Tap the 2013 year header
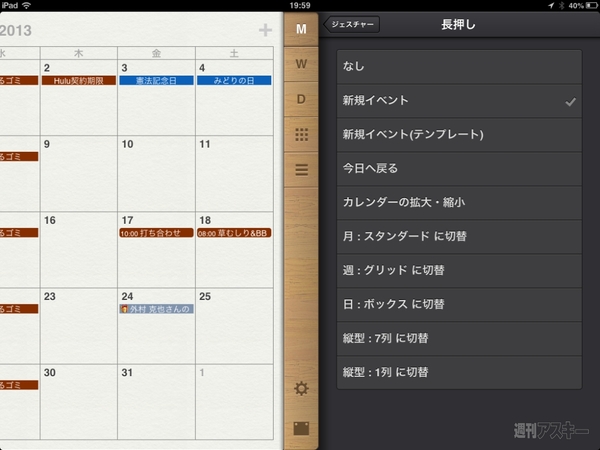This screenshot has height=450, width=600. [16, 31]
